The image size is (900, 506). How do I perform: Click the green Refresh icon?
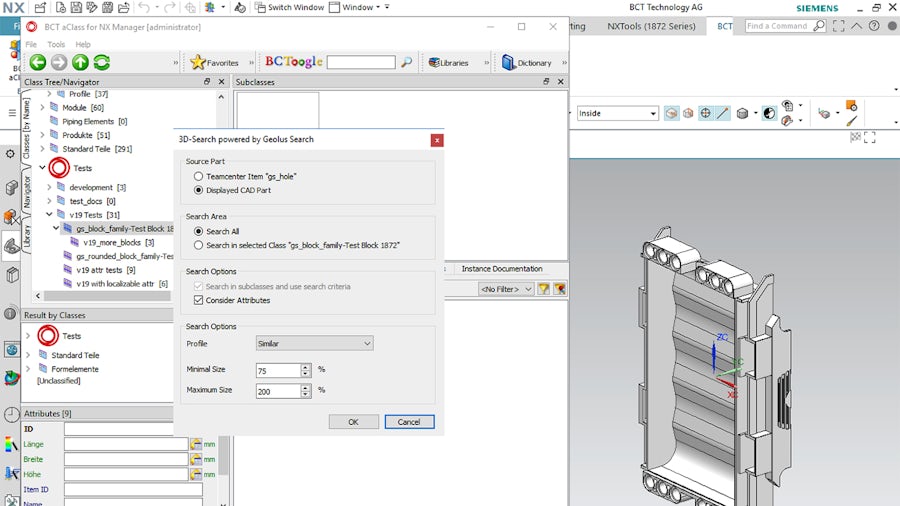(x=102, y=62)
